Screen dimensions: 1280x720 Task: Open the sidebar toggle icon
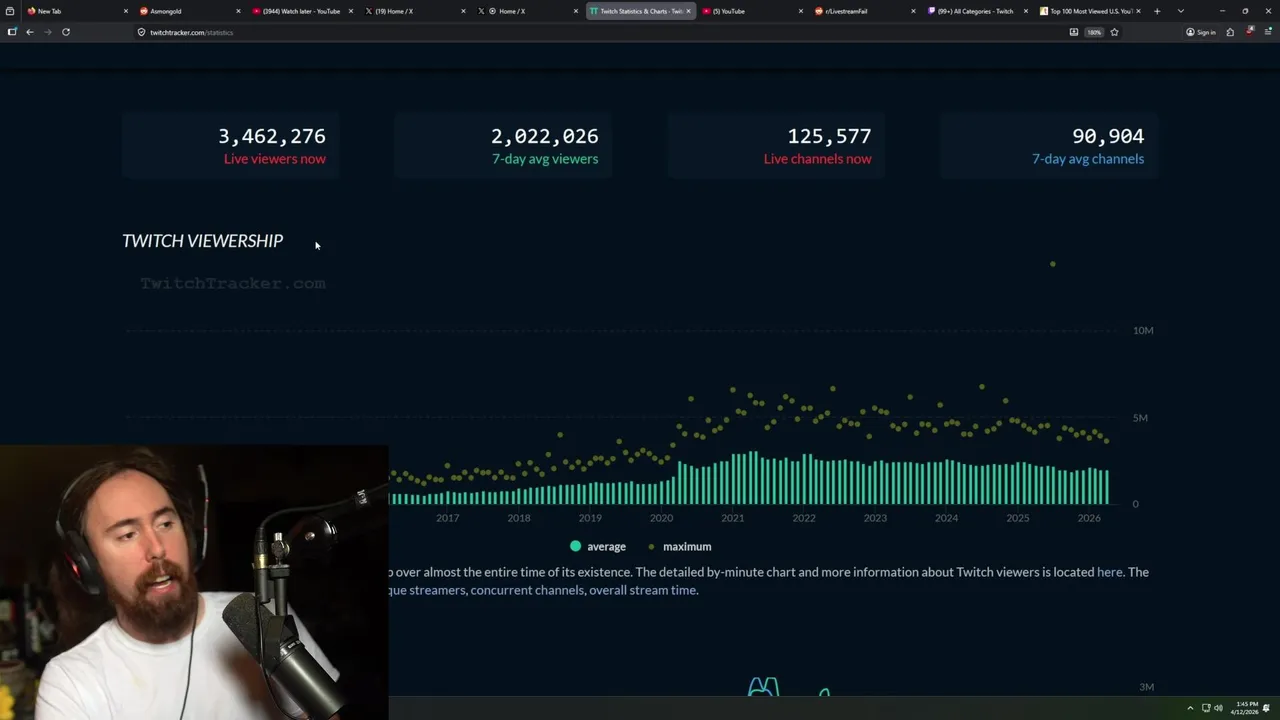12,32
